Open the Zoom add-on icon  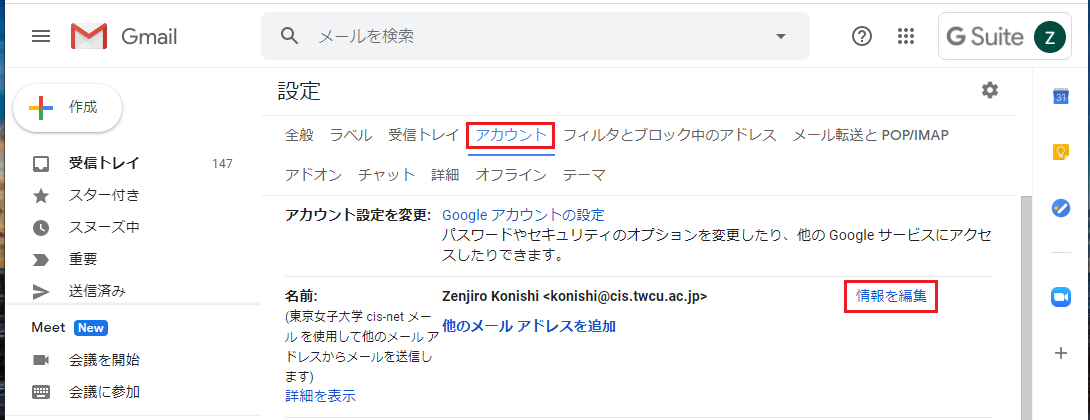tap(1061, 297)
